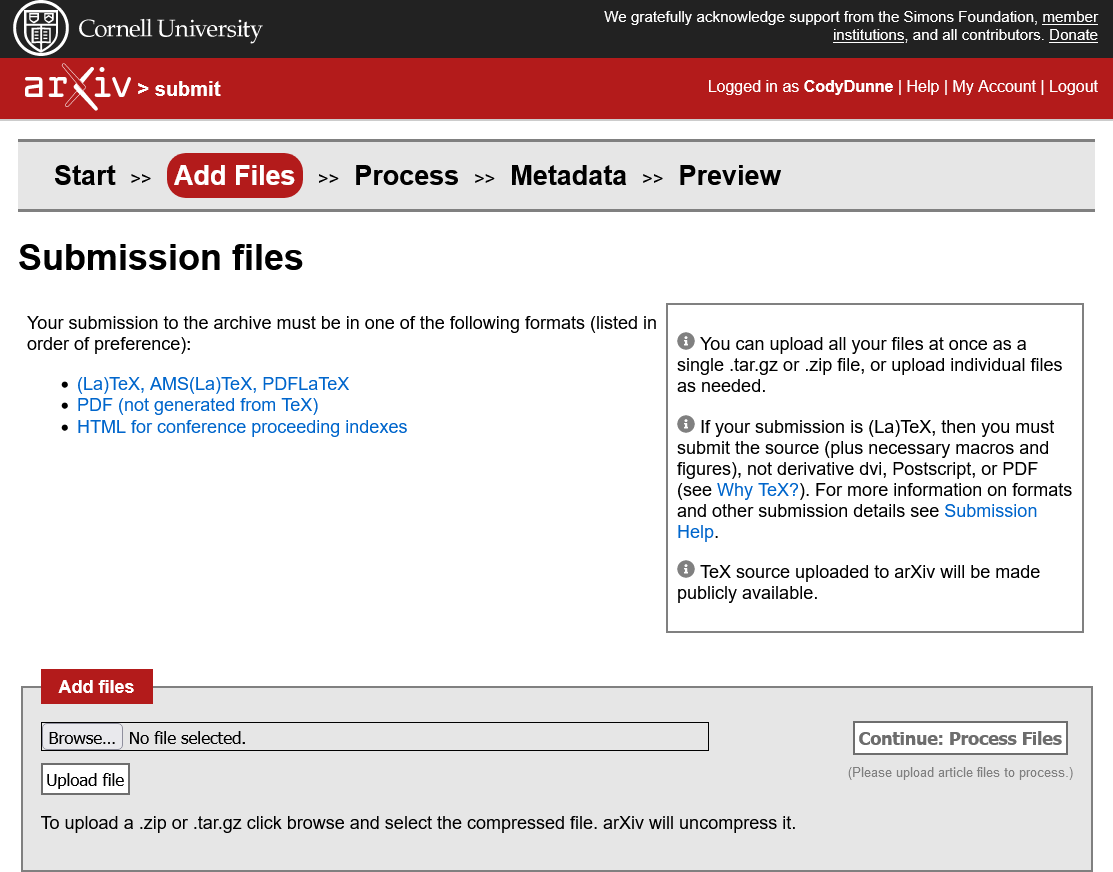Follow HTML for conference proceeding indexes link
This screenshot has width=1113, height=872.
tap(242, 427)
